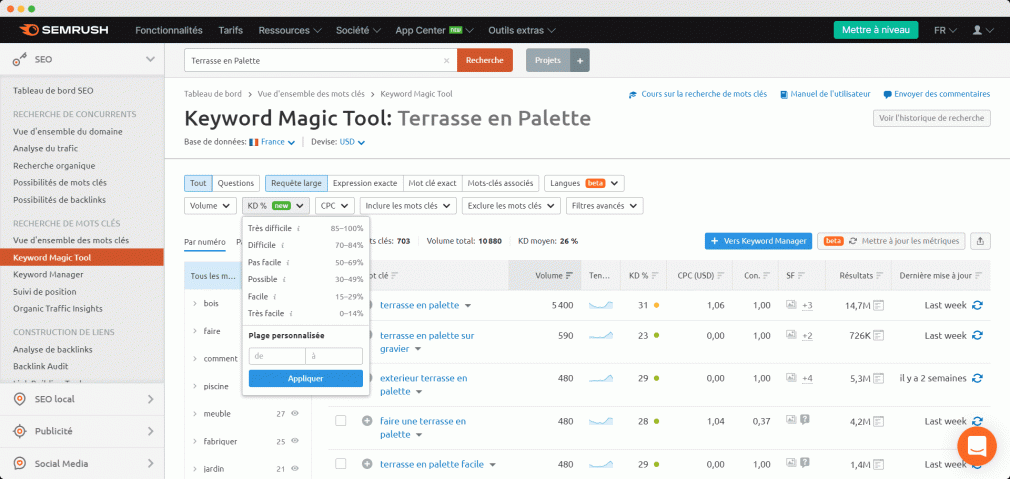Toggle eye icon for the fabriquer group
This screenshot has width=1010, height=479.
pos(295,441)
